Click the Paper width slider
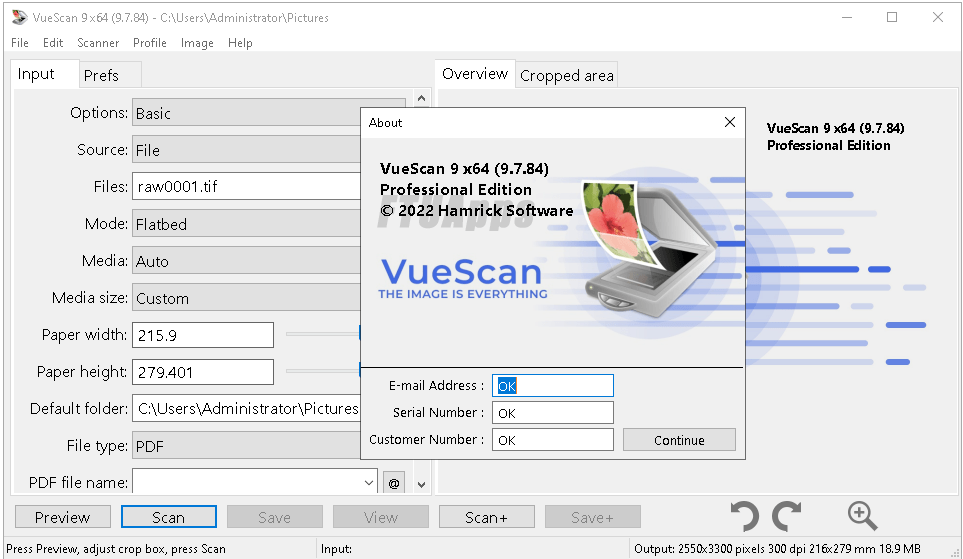 tap(323, 334)
